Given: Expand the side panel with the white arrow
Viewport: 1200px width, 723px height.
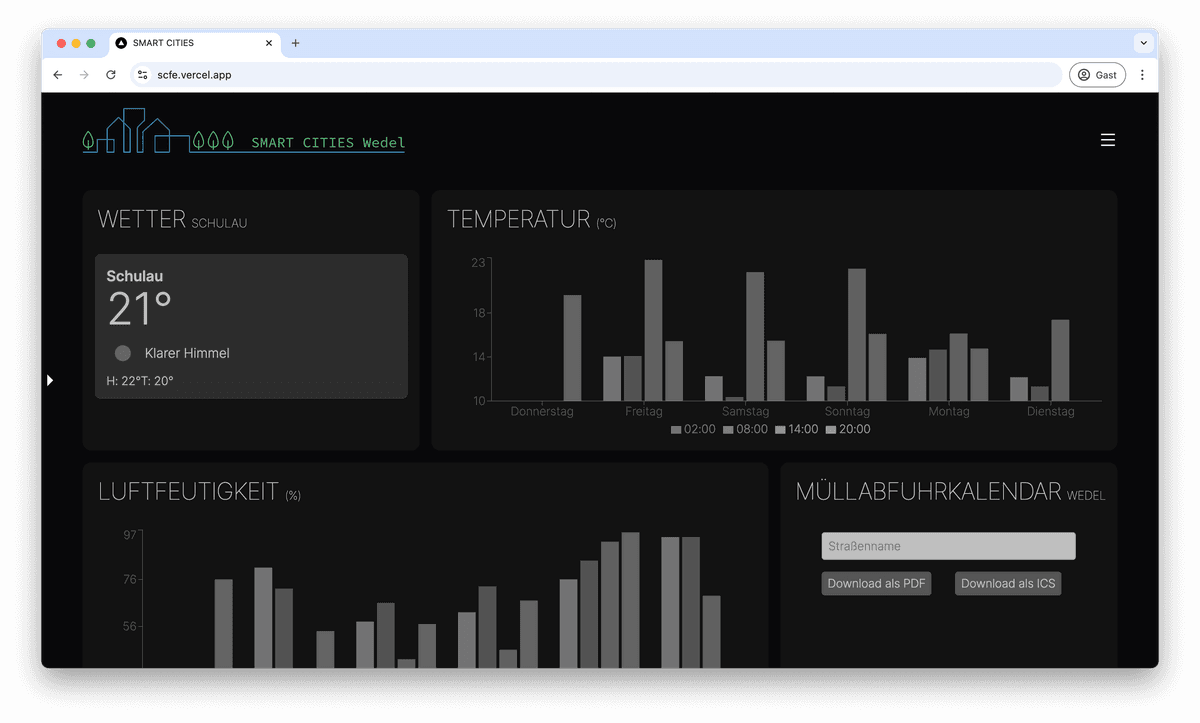Looking at the screenshot, I should tap(50, 380).
